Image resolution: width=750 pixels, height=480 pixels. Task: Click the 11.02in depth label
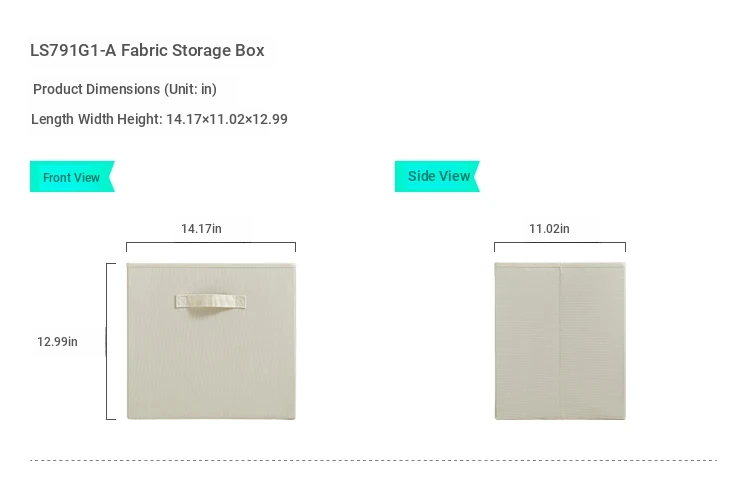click(549, 229)
